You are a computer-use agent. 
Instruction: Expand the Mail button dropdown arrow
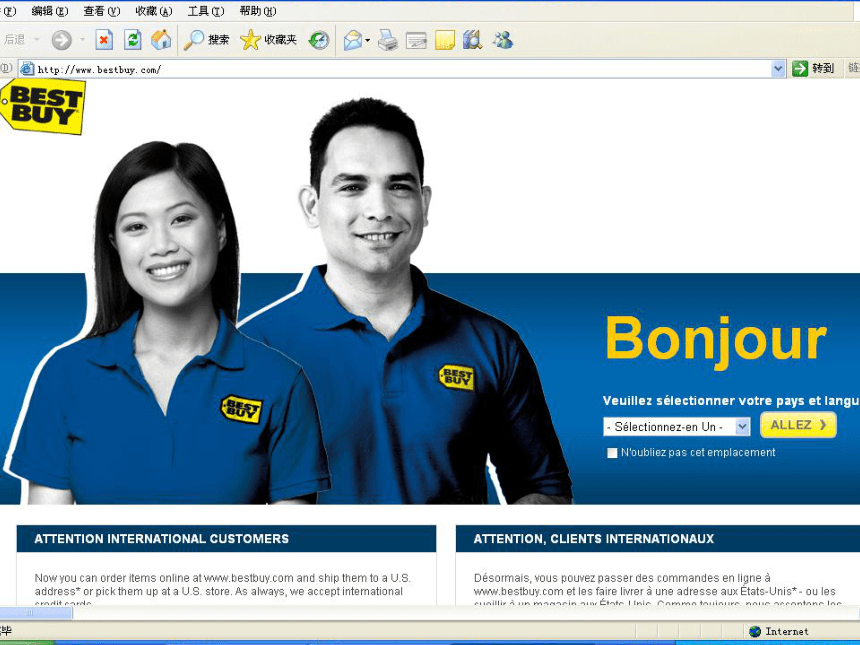367,40
